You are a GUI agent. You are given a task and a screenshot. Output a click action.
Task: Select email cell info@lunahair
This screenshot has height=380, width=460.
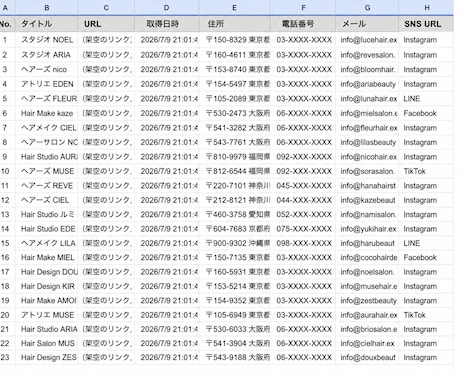pyautogui.click(x=367, y=99)
